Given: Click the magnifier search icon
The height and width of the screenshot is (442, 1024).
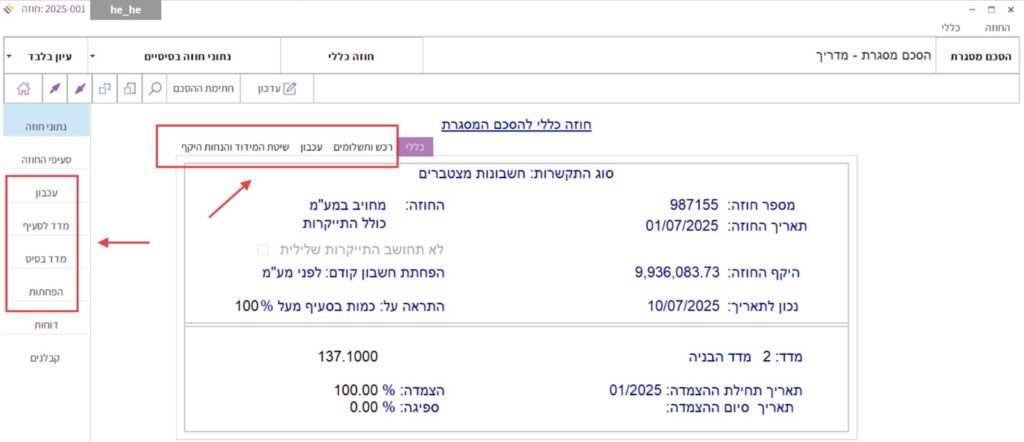Looking at the screenshot, I should click(x=155, y=88).
